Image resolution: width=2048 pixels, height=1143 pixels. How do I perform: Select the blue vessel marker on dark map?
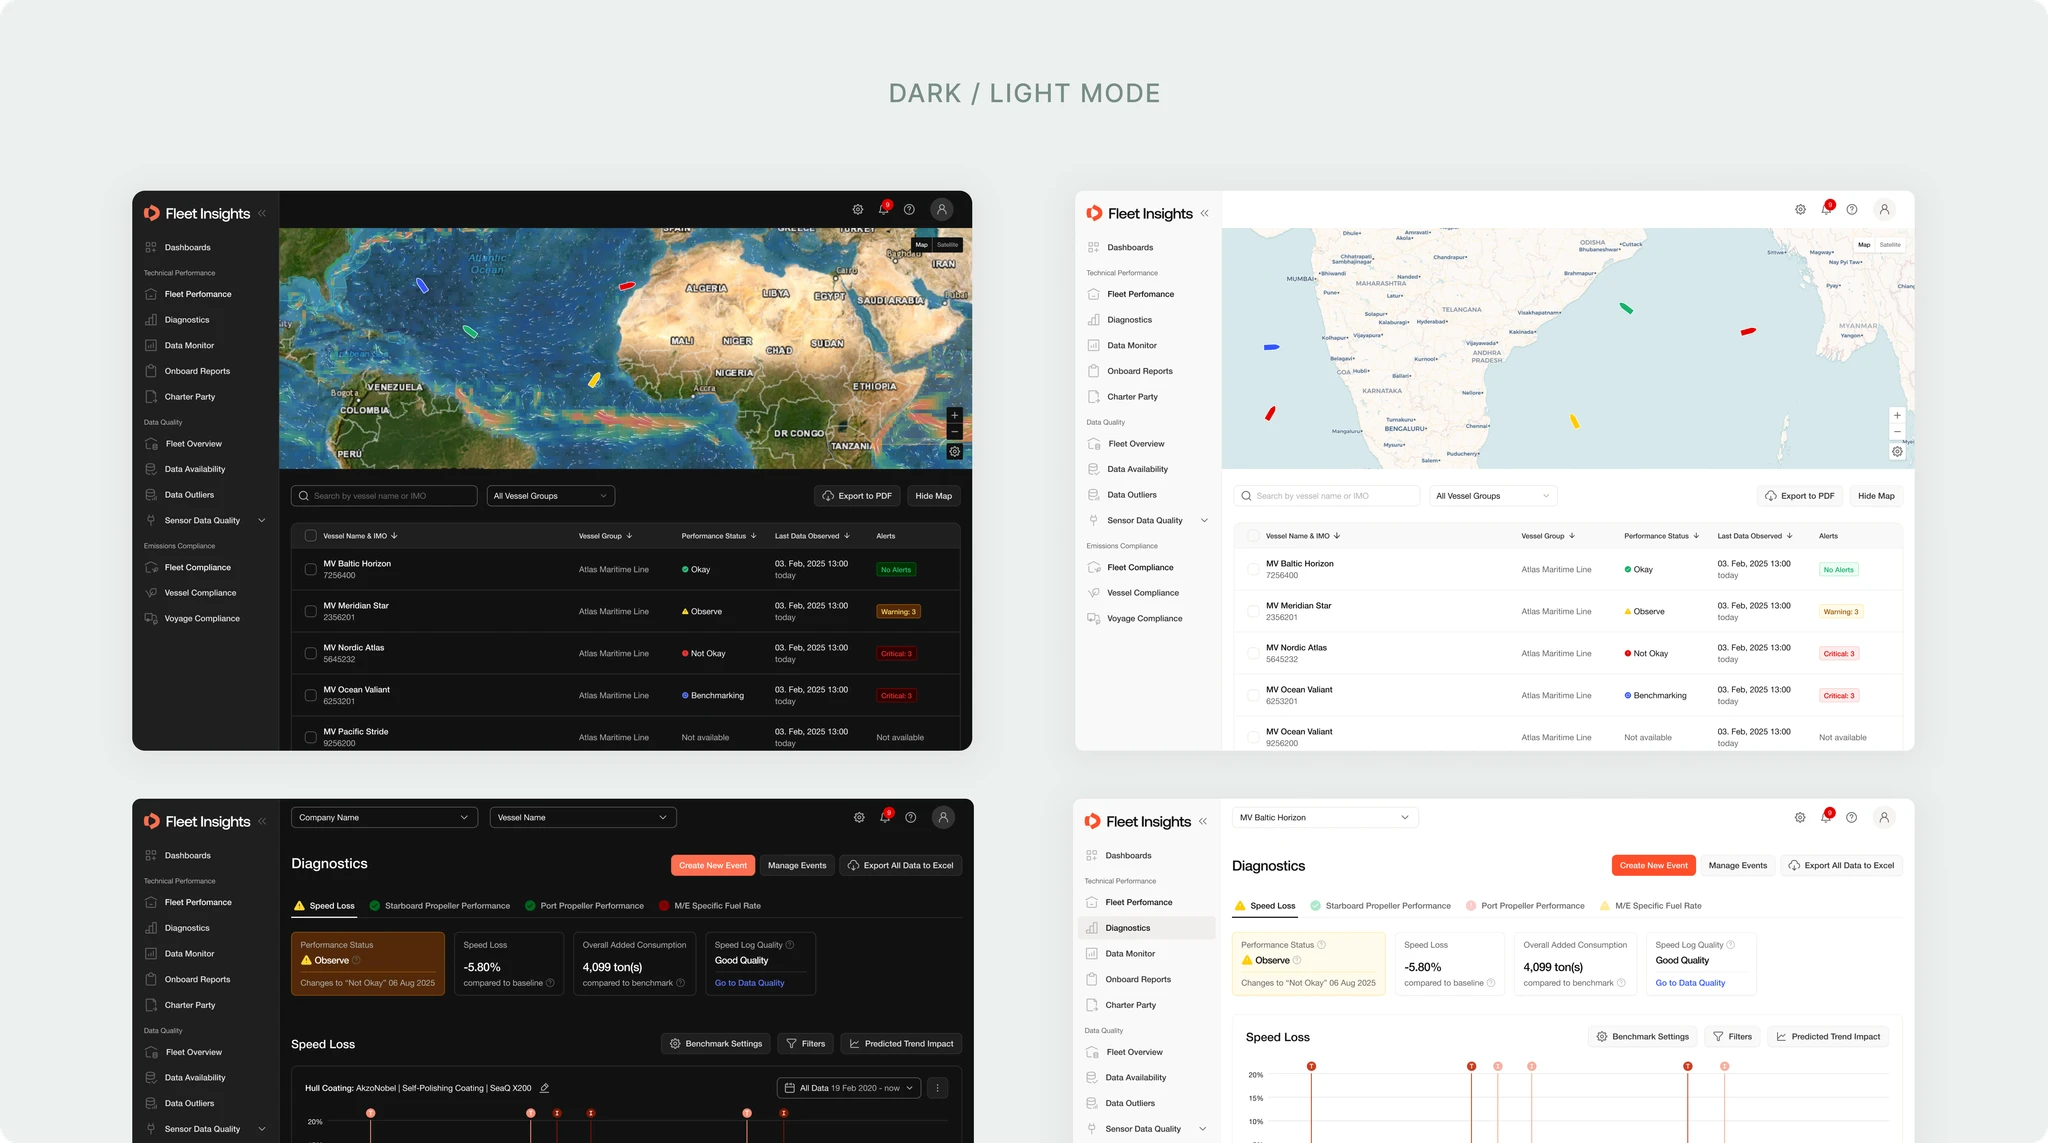click(422, 286)
